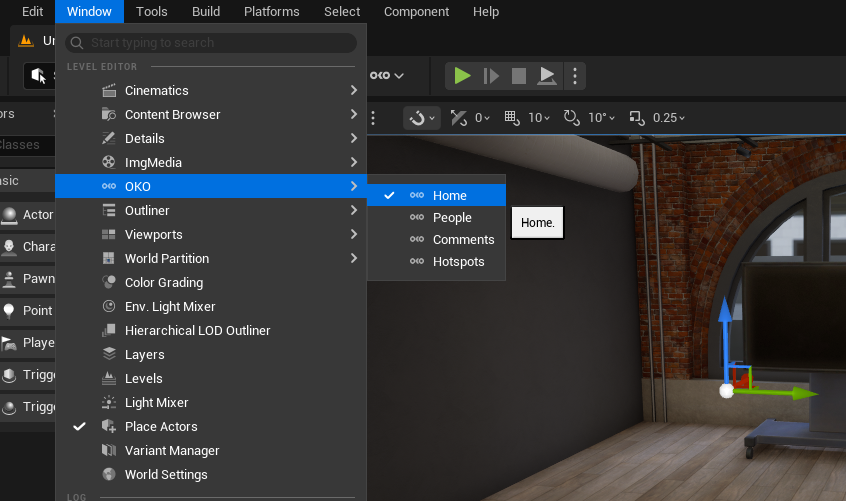
Task: Enable the OKO Comments panel
Action: point(436,239)
